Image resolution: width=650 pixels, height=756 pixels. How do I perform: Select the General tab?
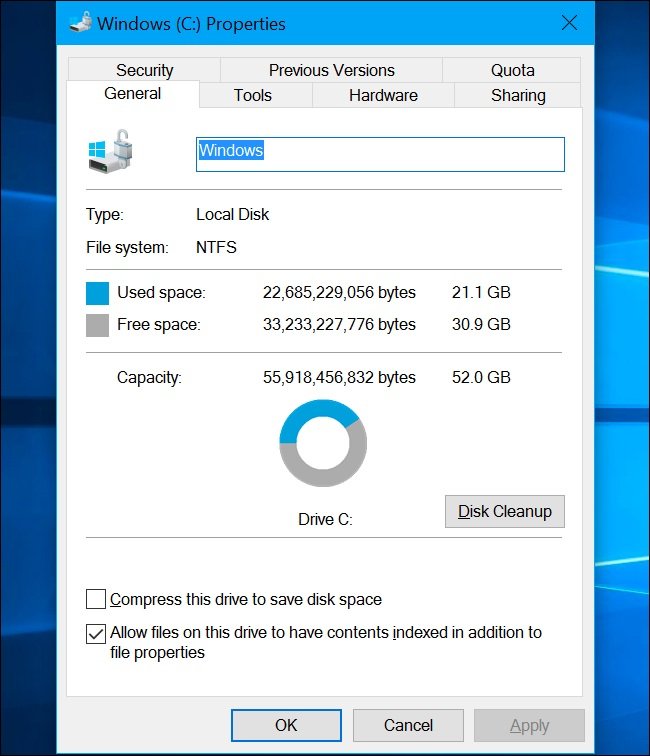point(133,94)
